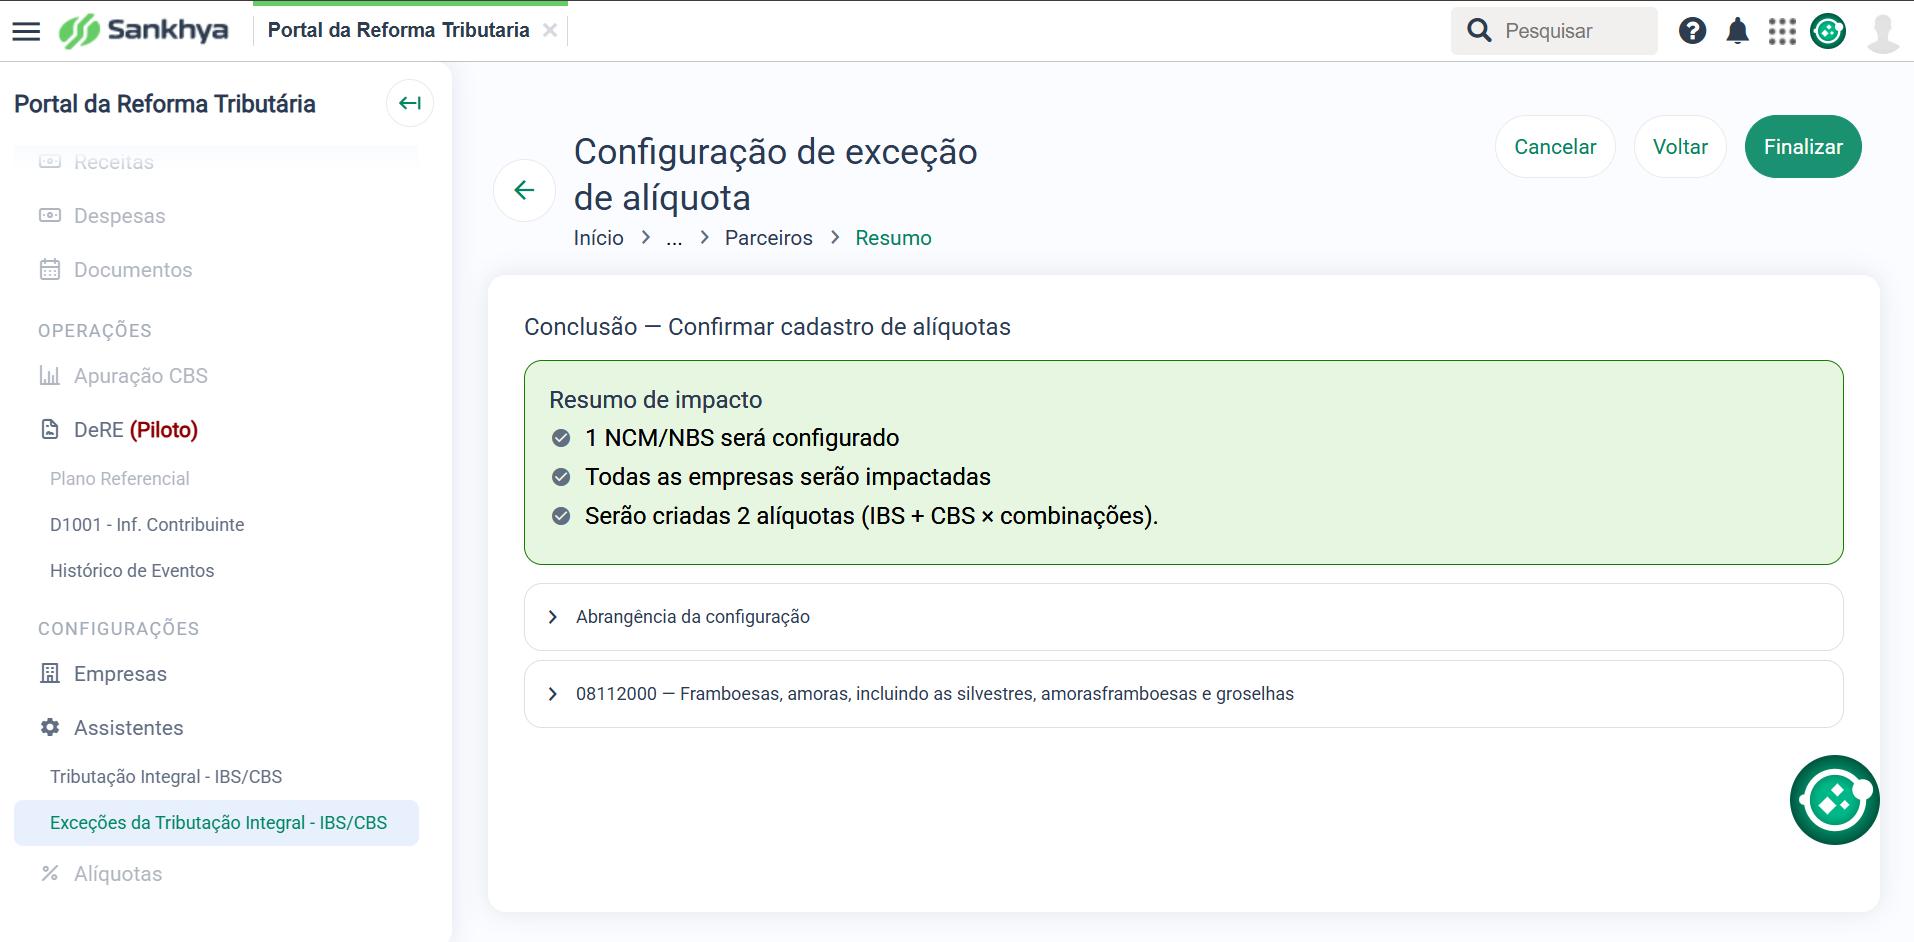1914x942 pixels.
Task: Open the floating assistant chat button
Action: pos(1834,800)
